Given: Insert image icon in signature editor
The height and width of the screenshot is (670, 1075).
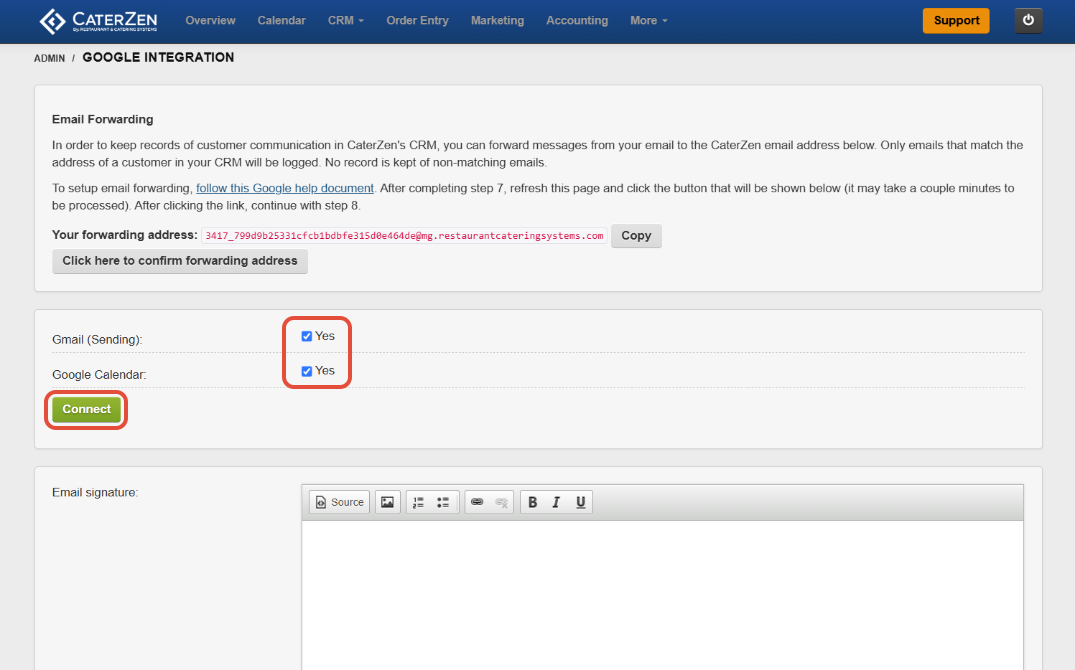Looking at the screenshot, I should point(387,502).
